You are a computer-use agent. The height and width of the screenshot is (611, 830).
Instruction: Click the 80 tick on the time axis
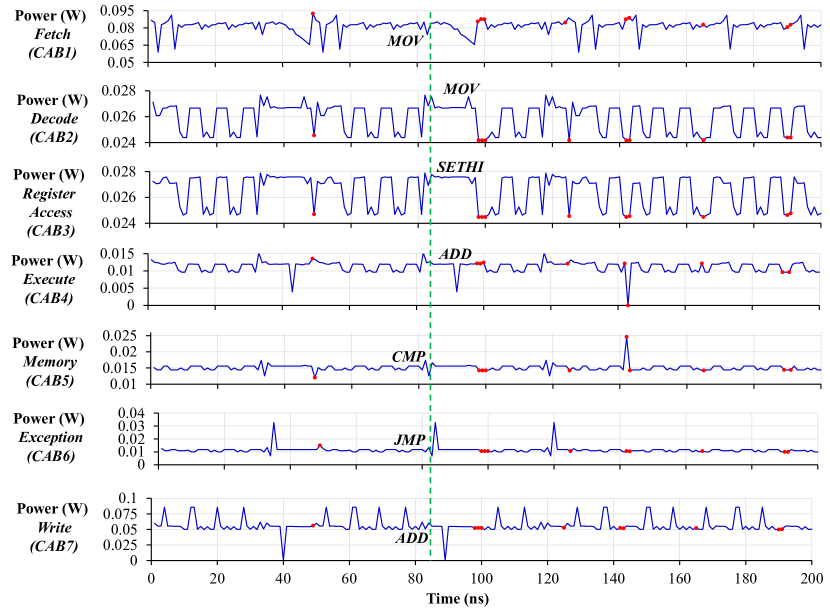point(416,579)
